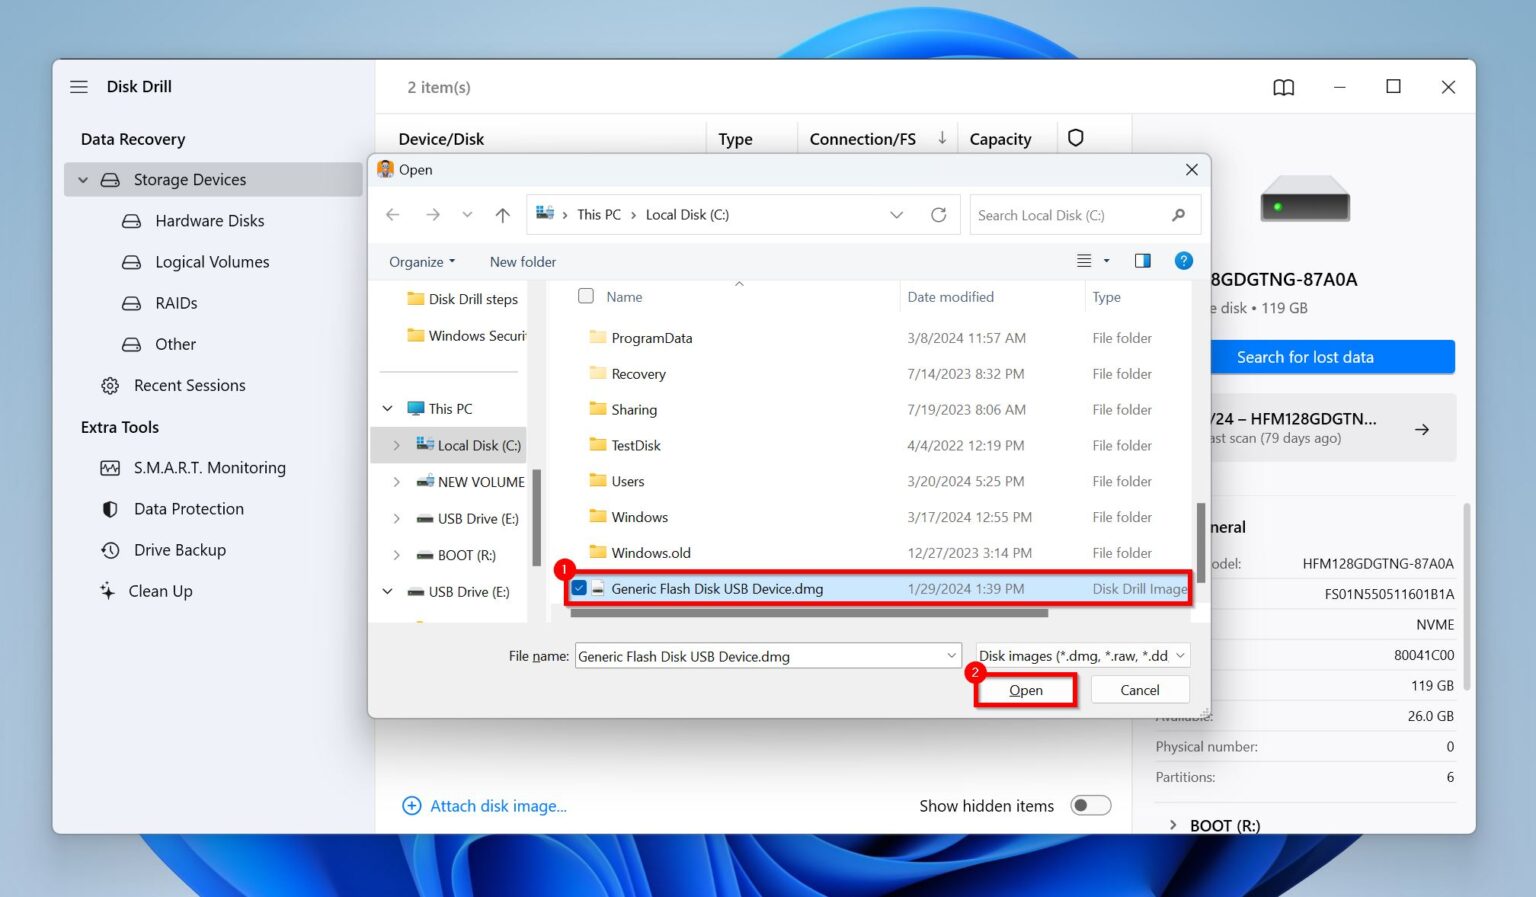The width and height of the screenshot is (1536, 897).
Task: Collapse the Storage Devices section
Action: (82, 179)
